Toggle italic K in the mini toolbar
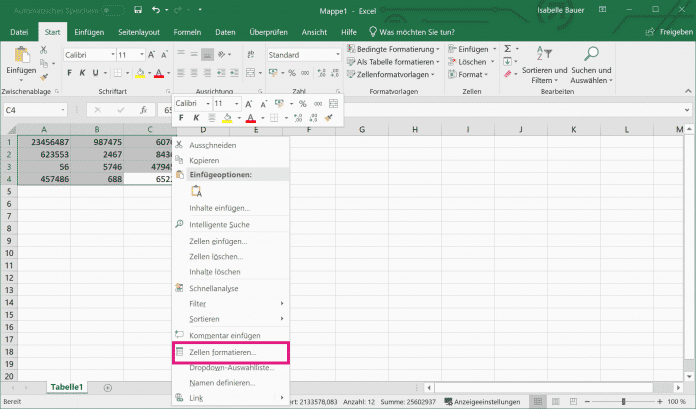 (196, 117)
